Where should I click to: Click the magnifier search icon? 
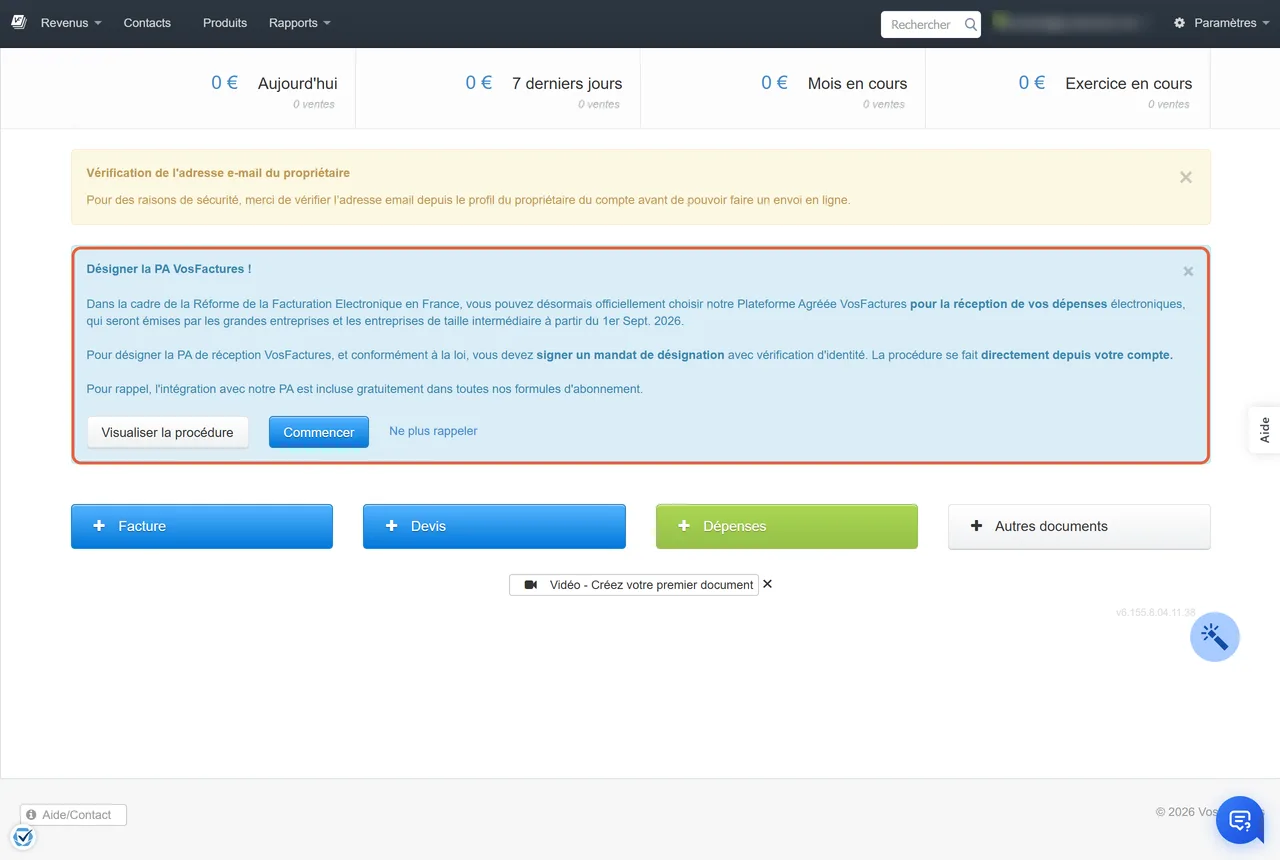970,24
